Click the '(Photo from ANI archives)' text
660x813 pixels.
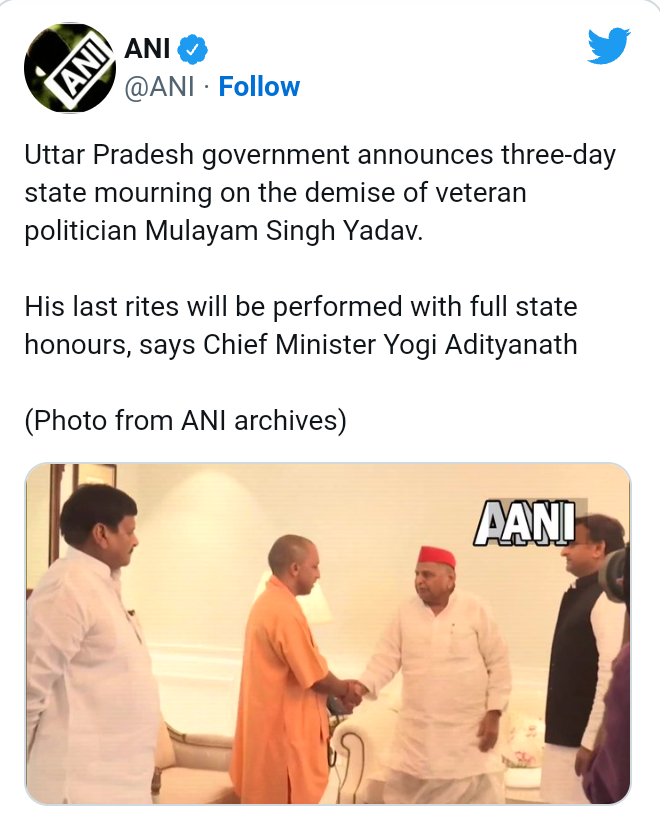pos(186,420)
